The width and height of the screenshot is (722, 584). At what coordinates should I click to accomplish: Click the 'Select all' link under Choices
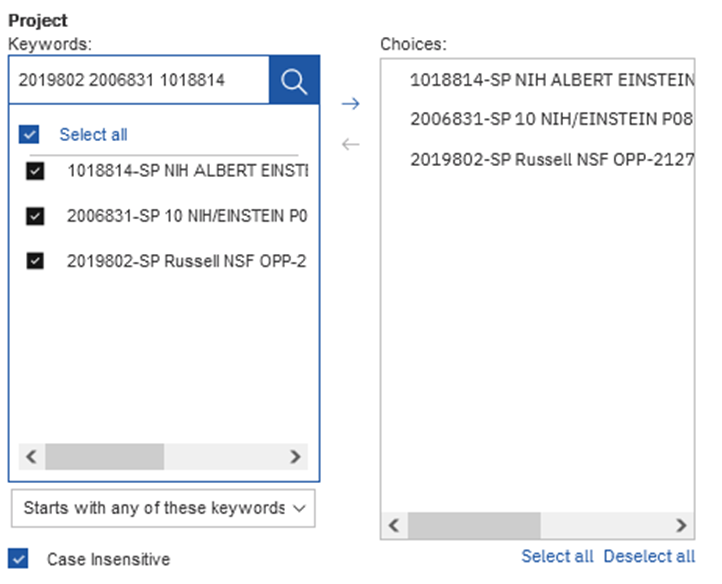(557, 556)
